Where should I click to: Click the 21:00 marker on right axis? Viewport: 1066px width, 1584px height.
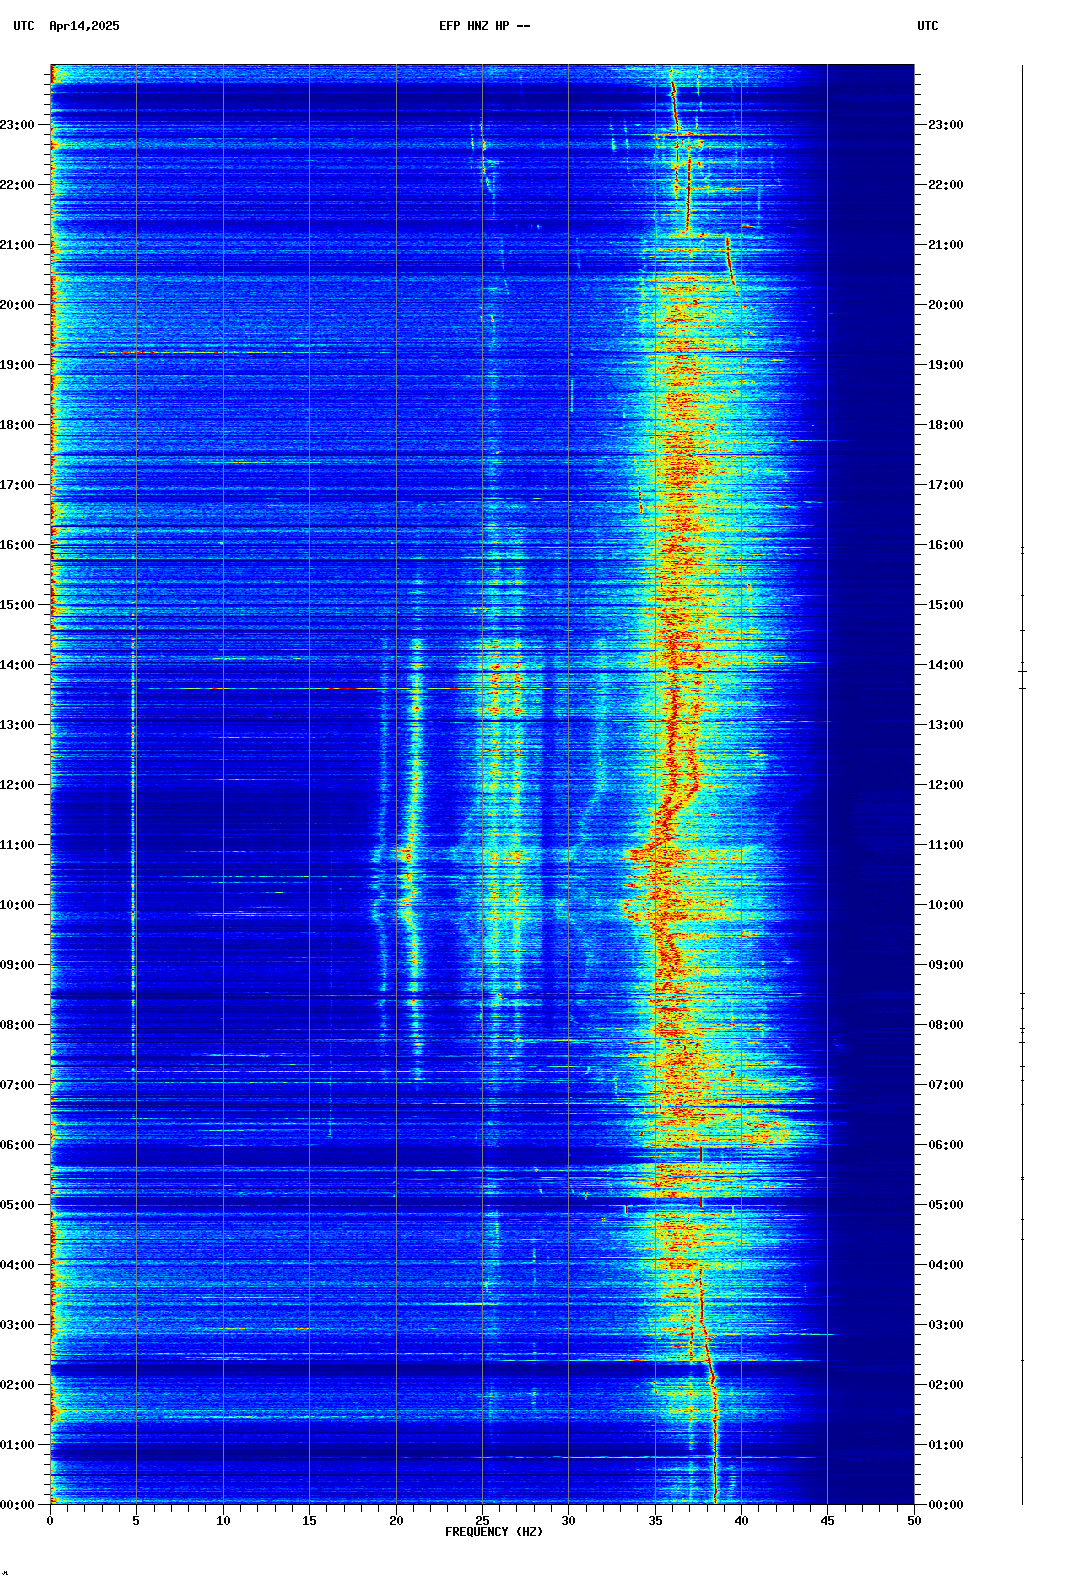click(945, 245)
